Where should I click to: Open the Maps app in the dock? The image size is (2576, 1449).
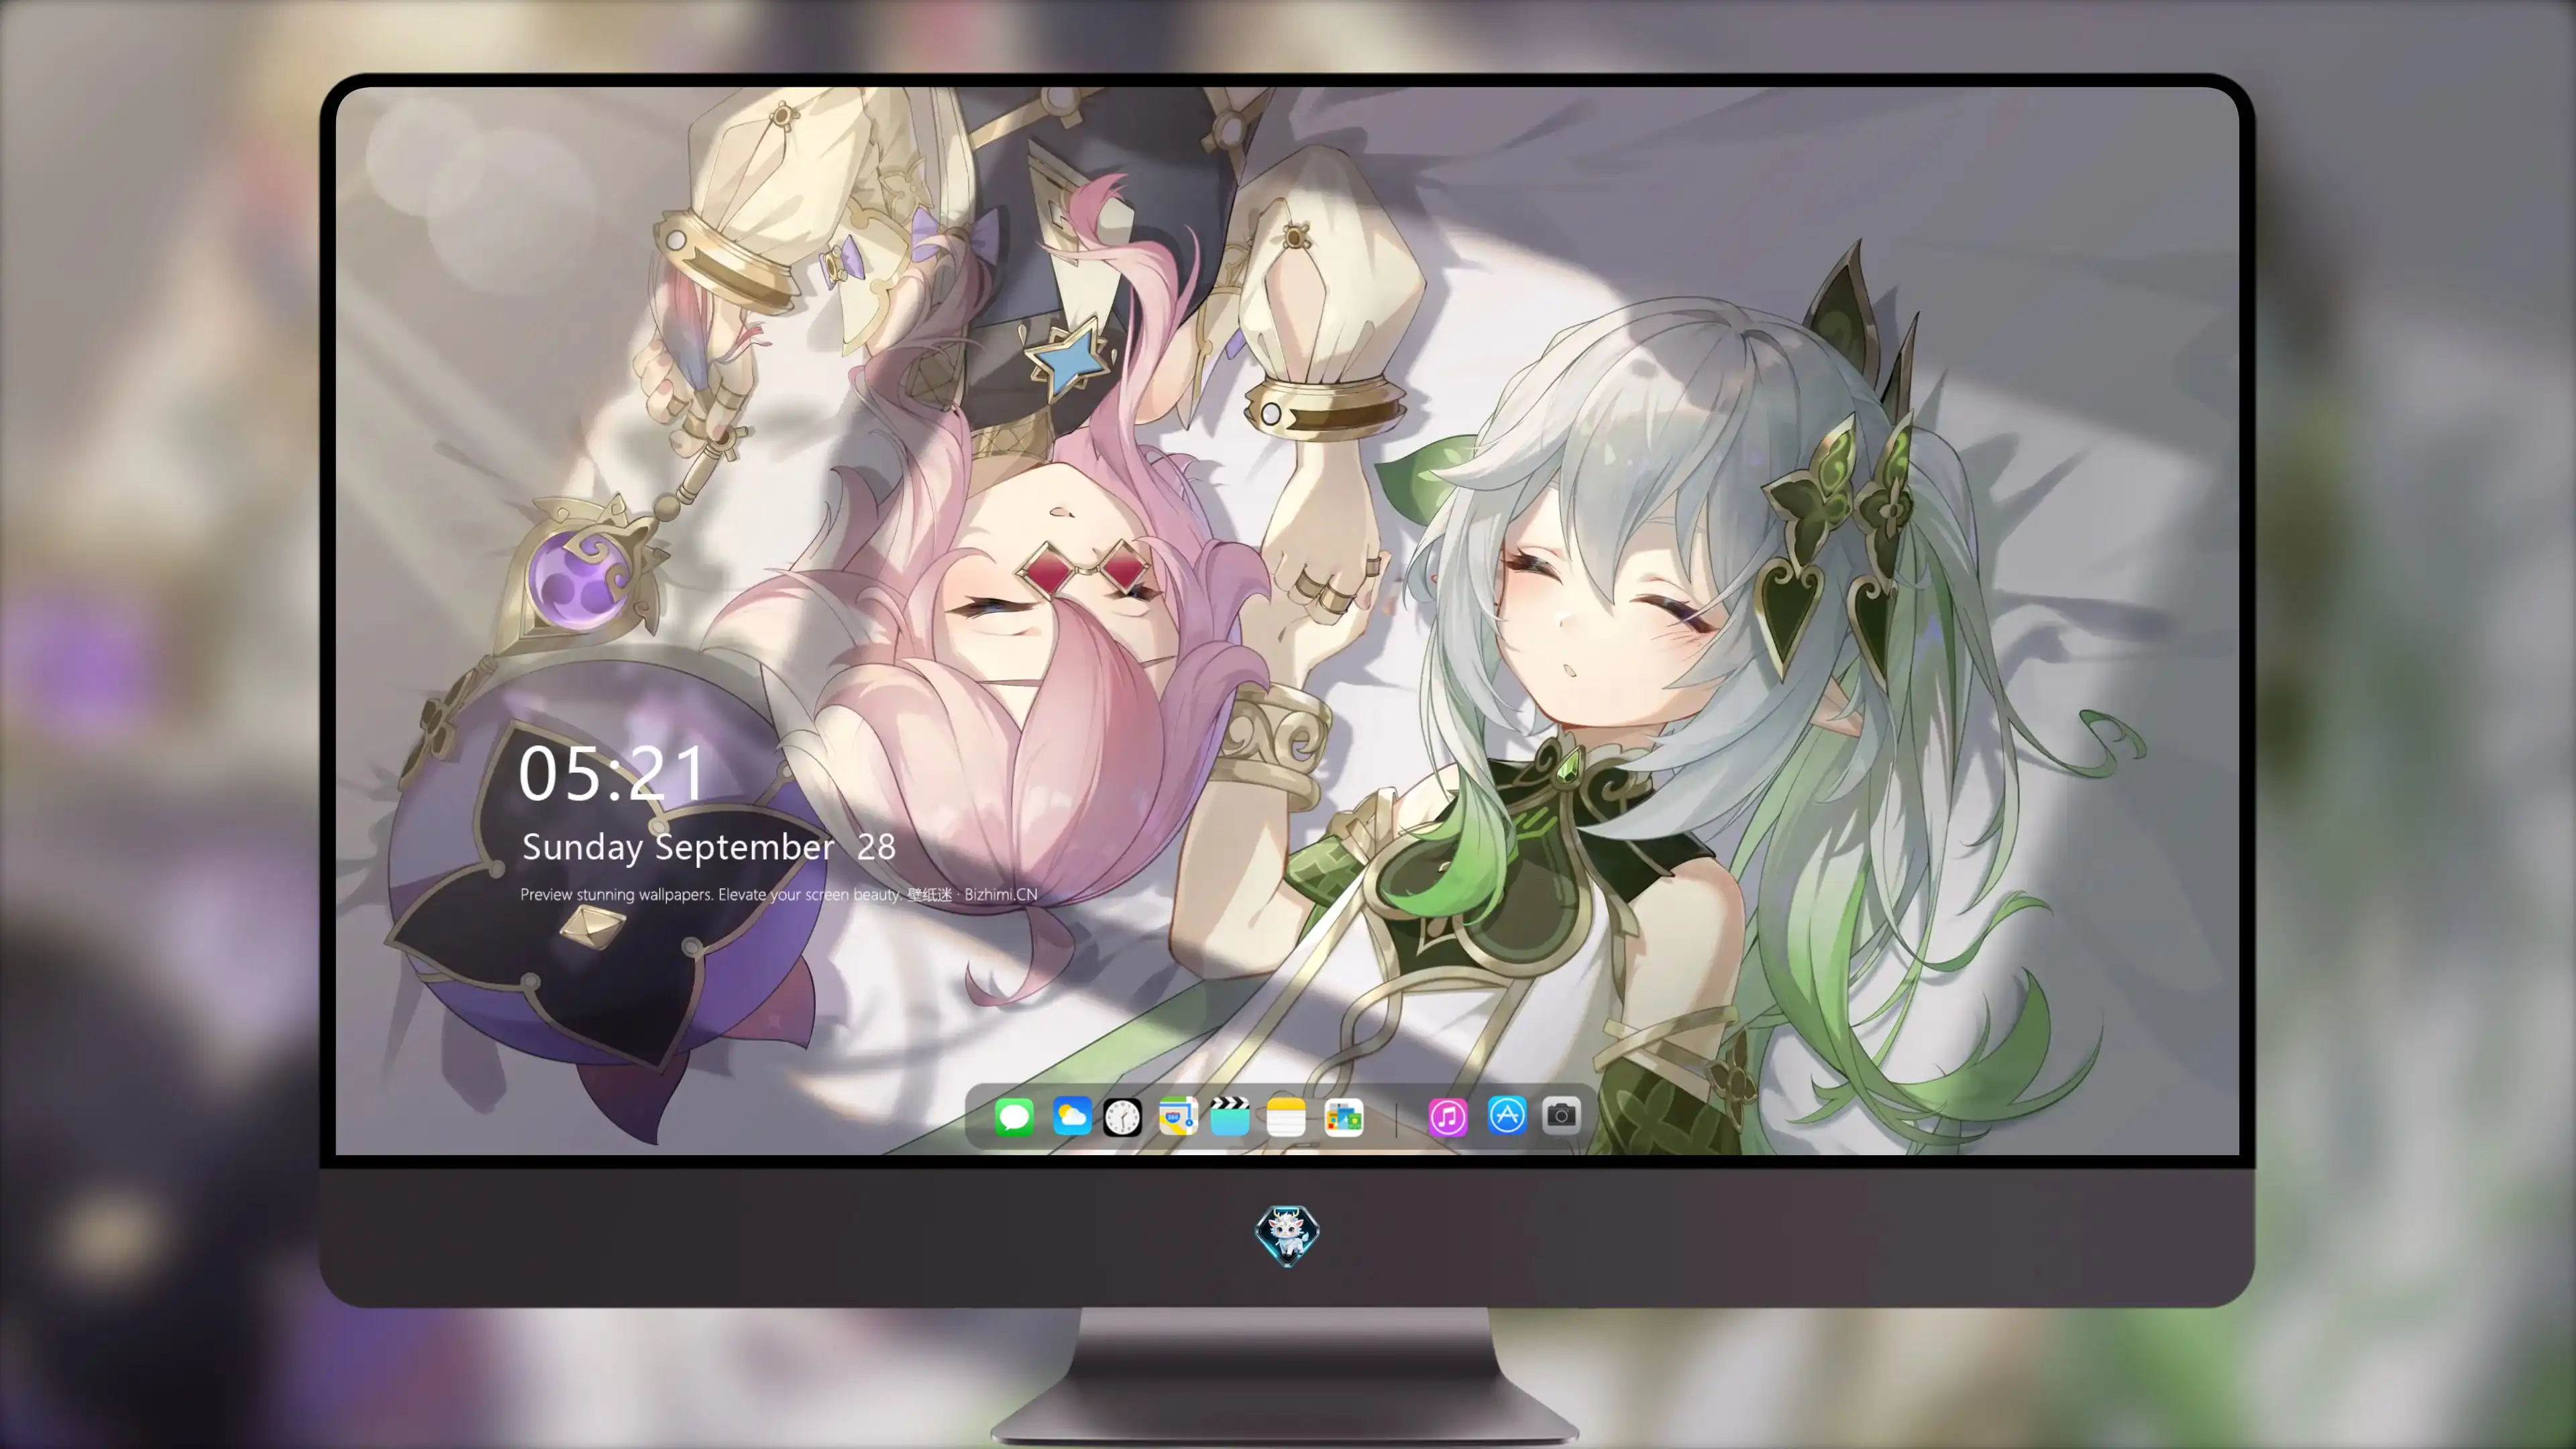pos(1178,1116)
